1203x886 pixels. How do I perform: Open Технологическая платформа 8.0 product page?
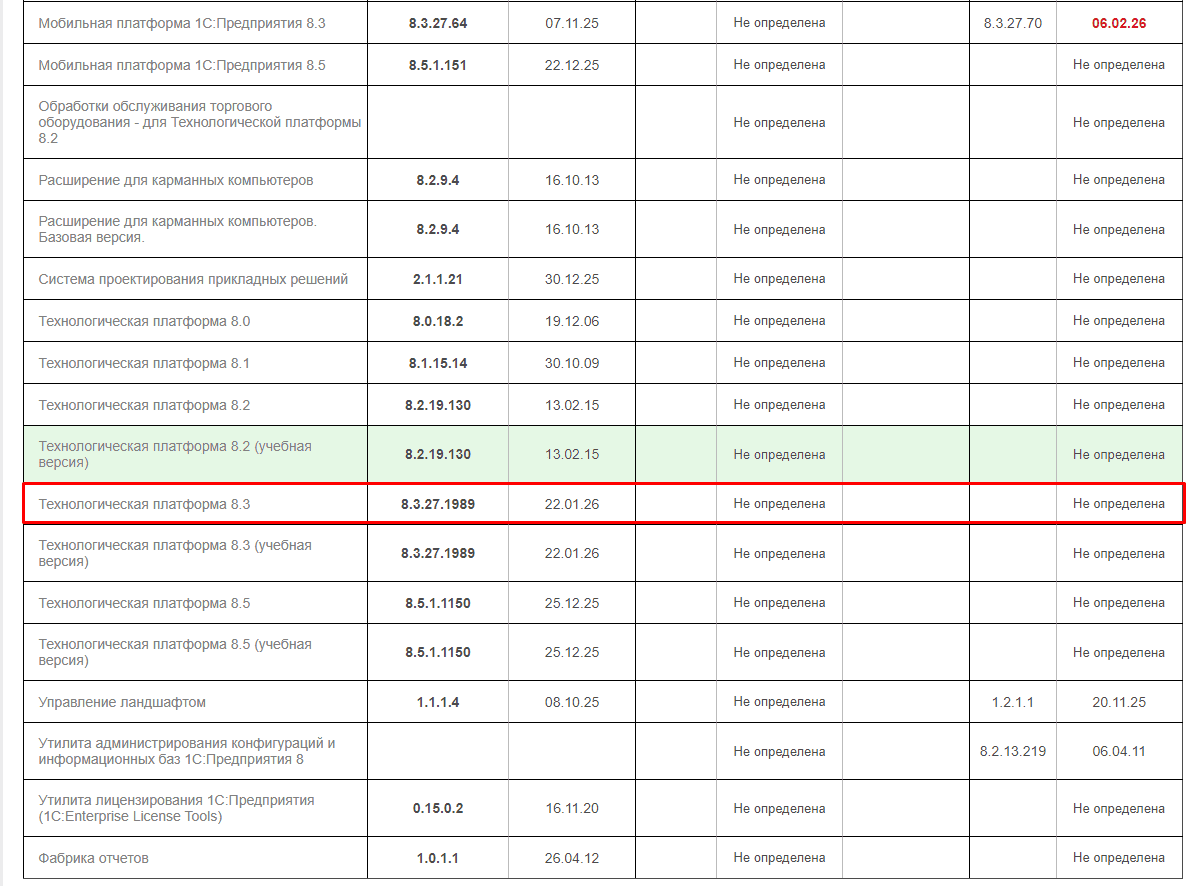point(144,321)
